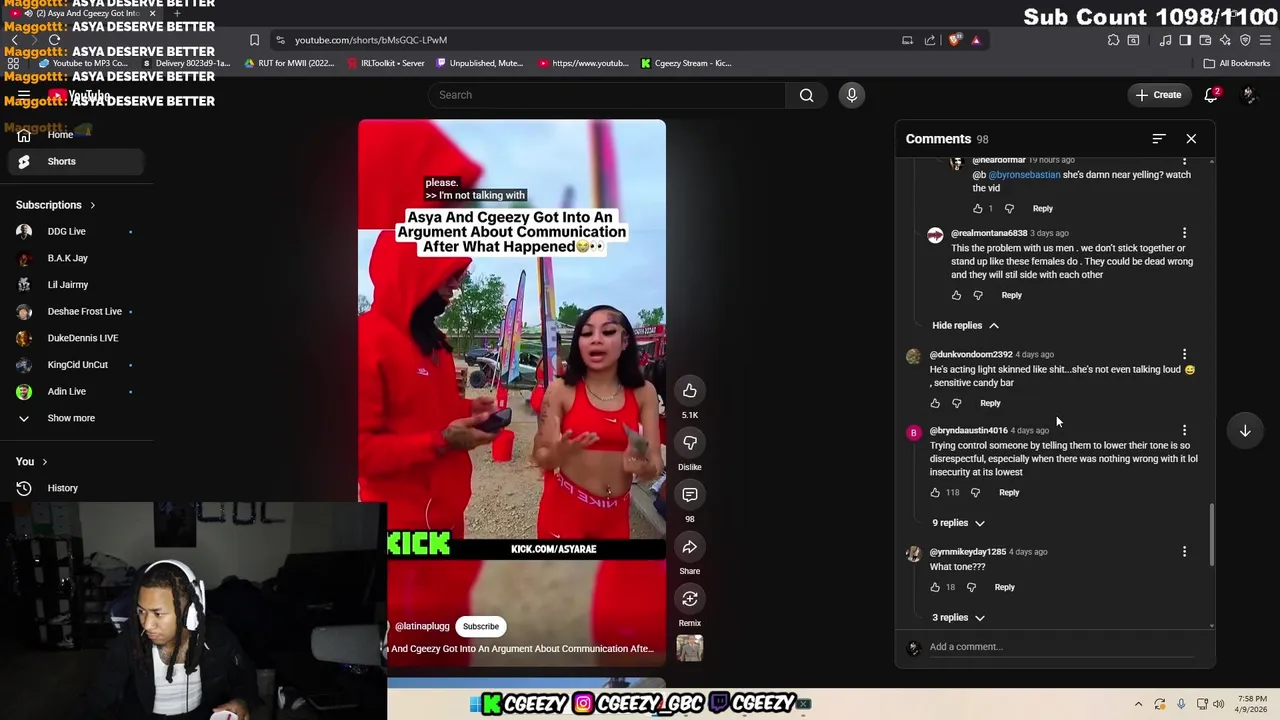The height and width of the screenshot is (720, 1280).
Task: Share the Short video
Action: [x=689, y=546]
